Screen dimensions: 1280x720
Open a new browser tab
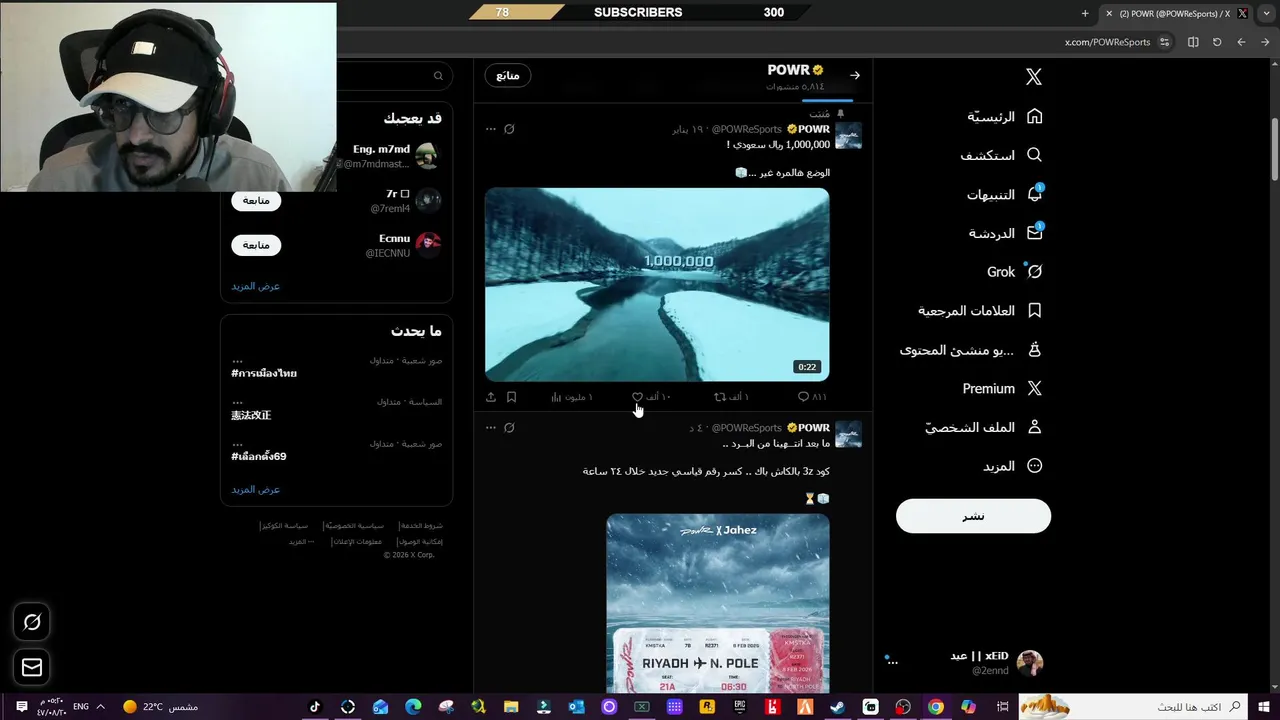(x=1085, y=13)
